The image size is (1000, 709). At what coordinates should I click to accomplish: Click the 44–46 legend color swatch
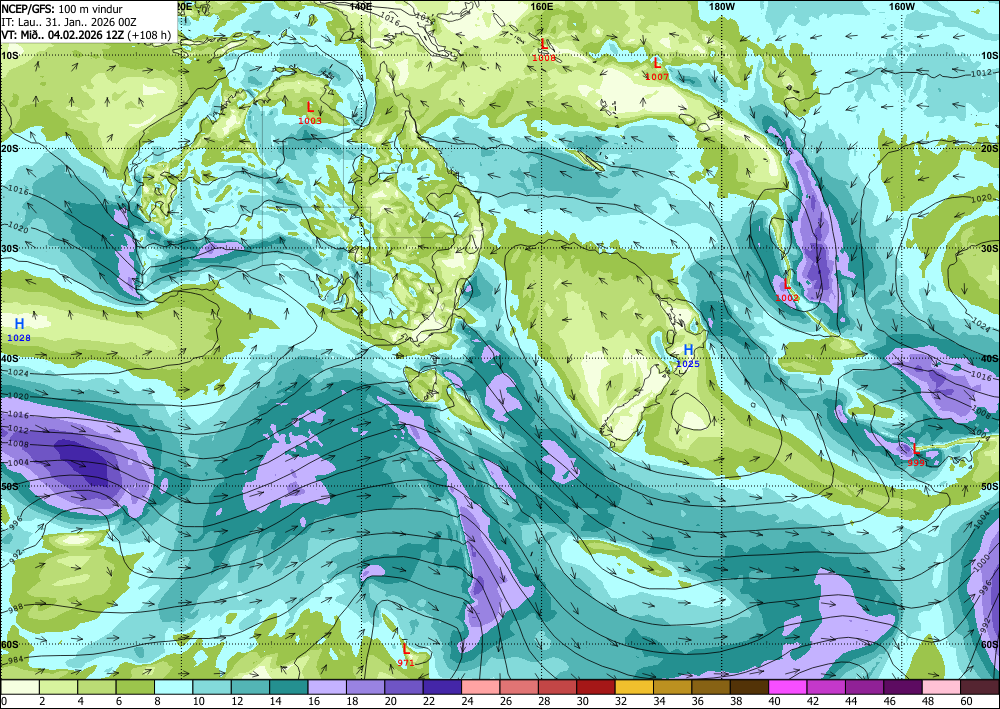[864, 687]
